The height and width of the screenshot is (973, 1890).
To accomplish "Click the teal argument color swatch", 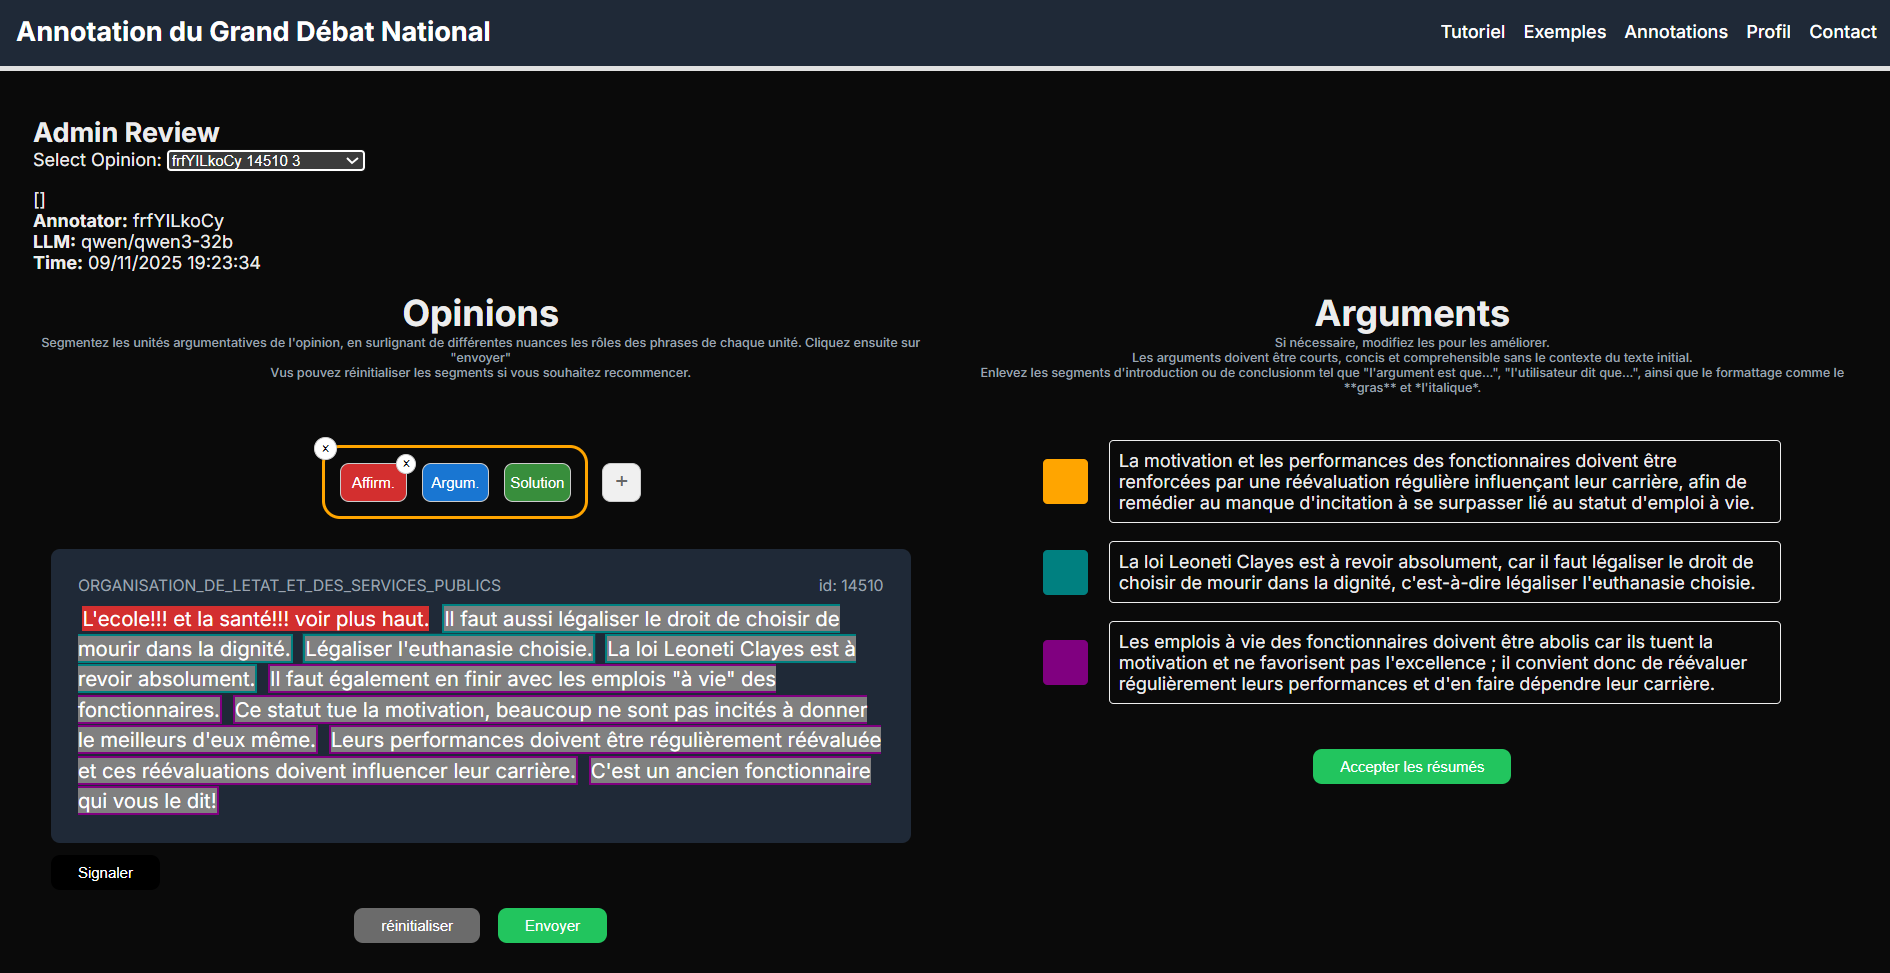I will 1065,572.
